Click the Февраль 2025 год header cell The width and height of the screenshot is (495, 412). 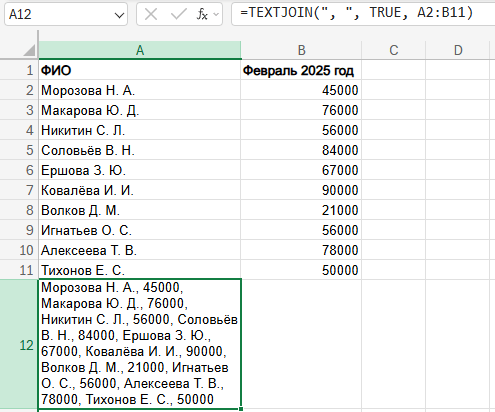[x=301, y=70]
